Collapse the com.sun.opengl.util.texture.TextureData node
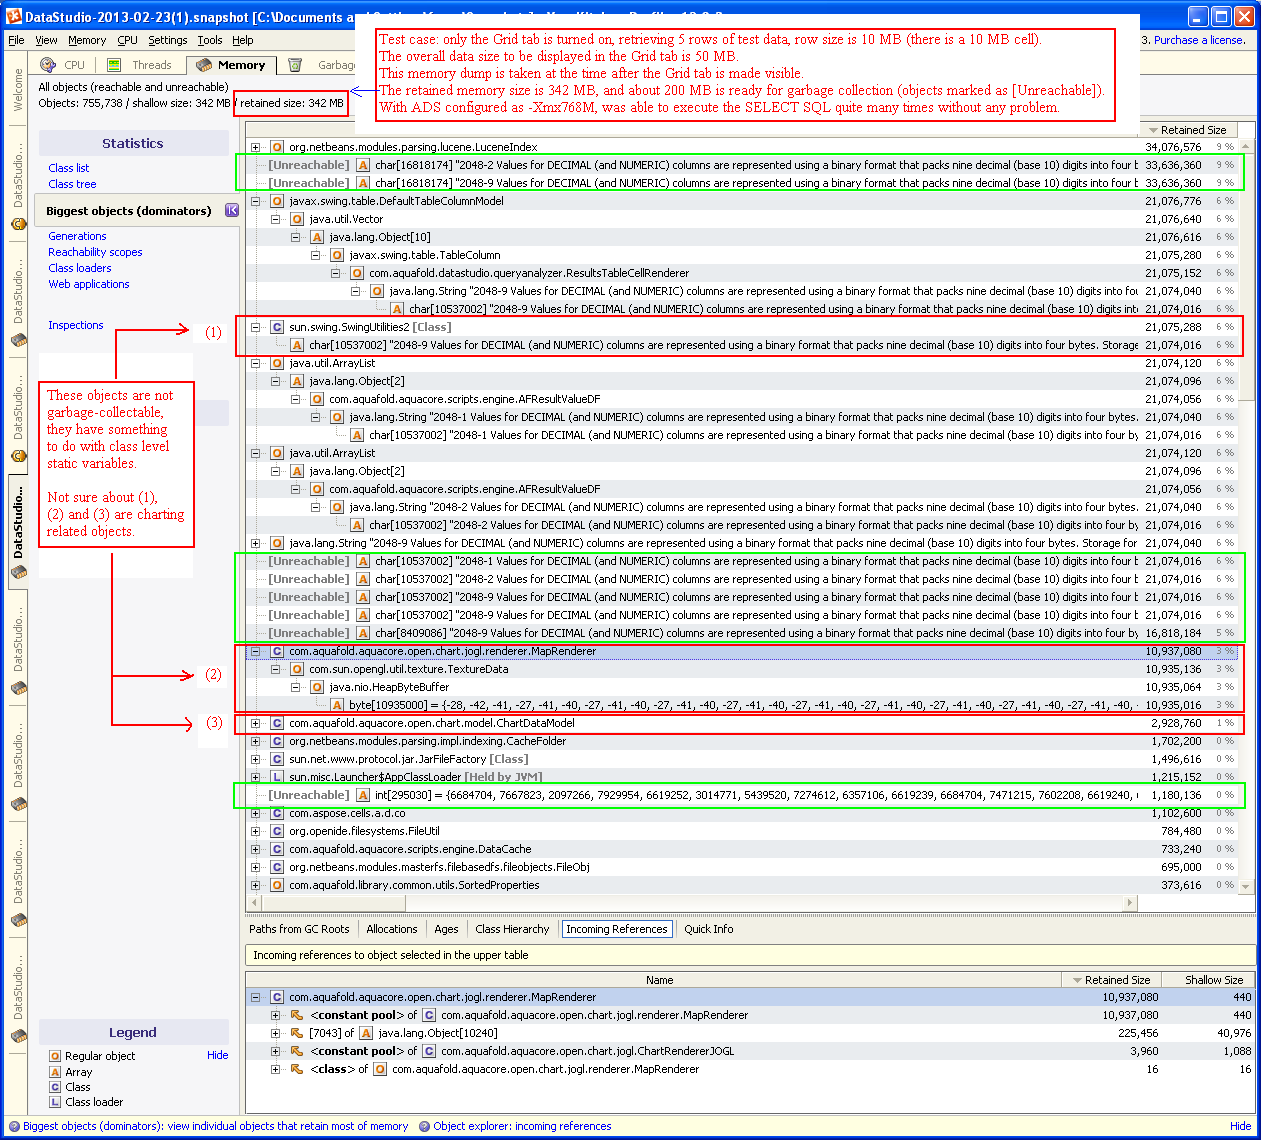The width and height of the screenshot is (1261, 1140). point(276,669)
